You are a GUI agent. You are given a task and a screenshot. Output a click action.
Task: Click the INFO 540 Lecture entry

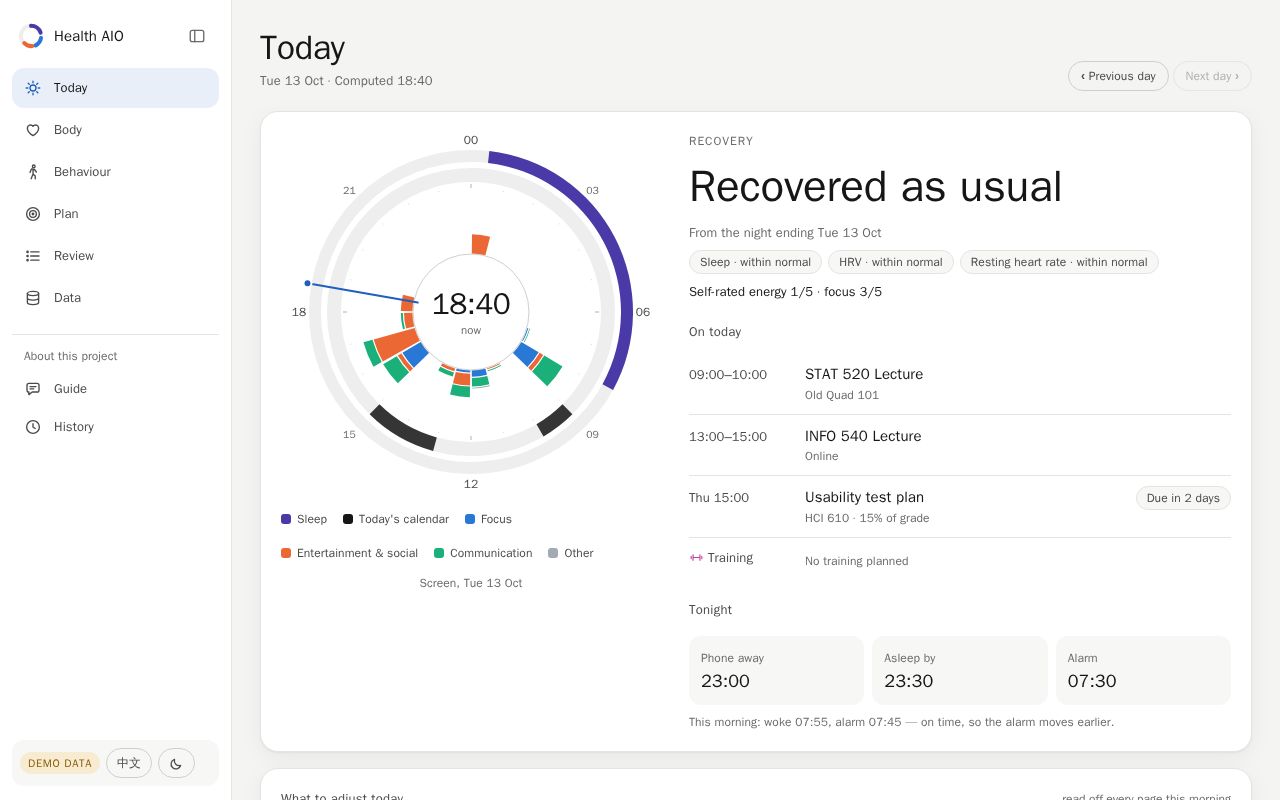pos(960,445)
